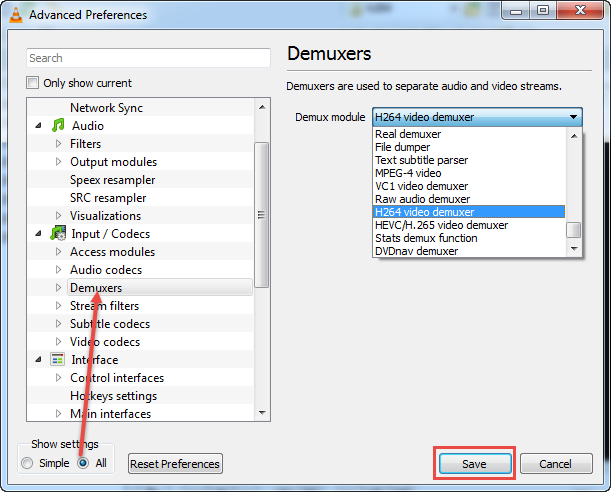Expand the Demuxers tree node
This screenshot has height=492, width=611.
(58, 287)
